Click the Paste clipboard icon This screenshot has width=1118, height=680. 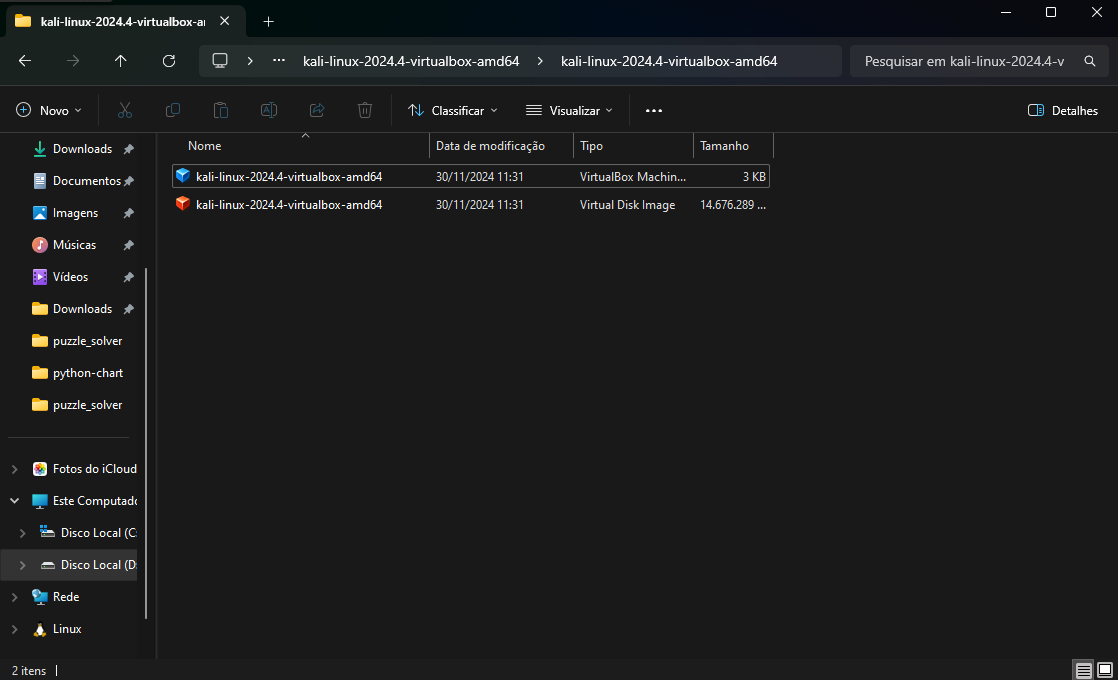[221, 110]
